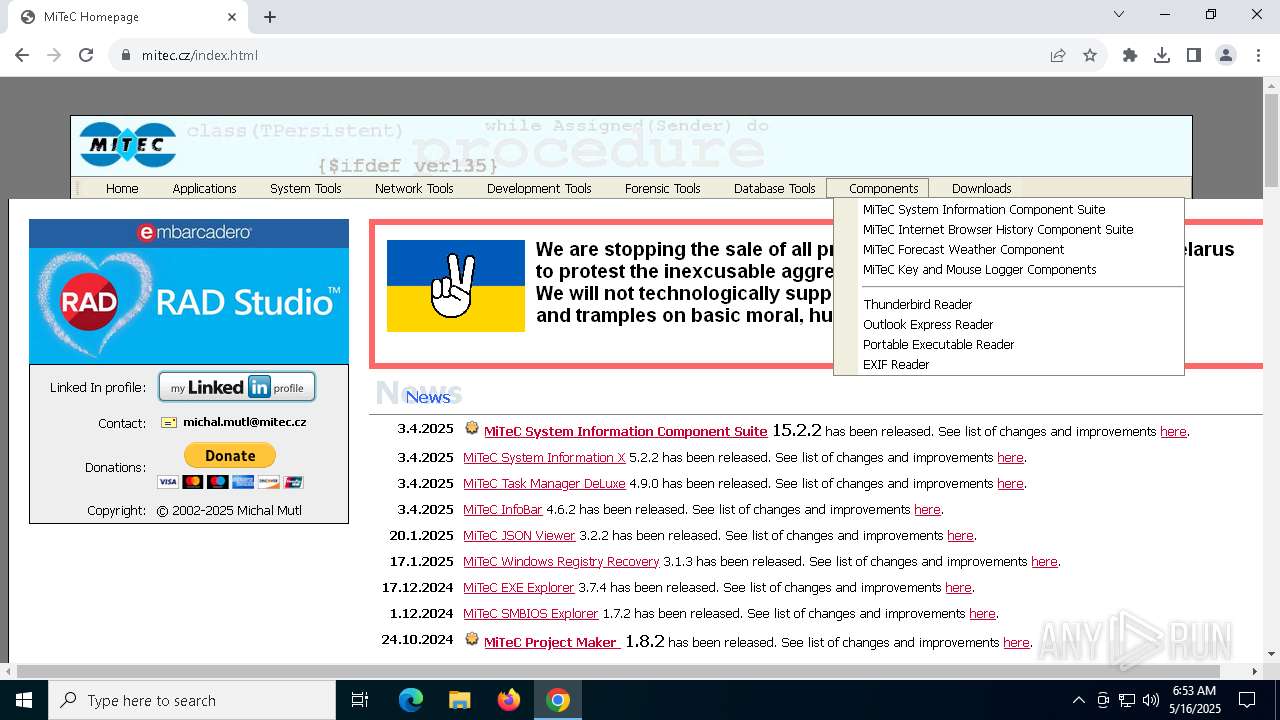Click the RAD Studio banner
This screenshot has width=1280, height=720.
tap(189, 291)
